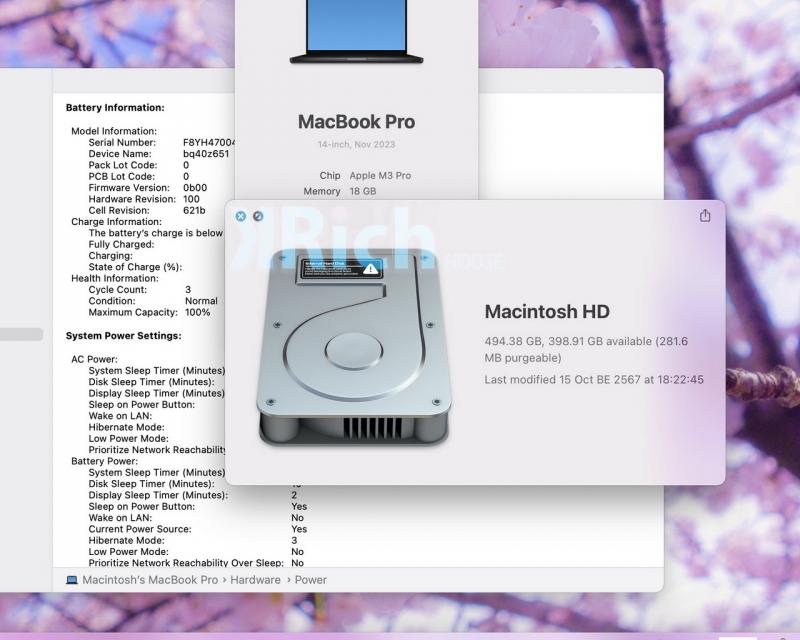
Task: Select the highlighted item in left sidebar
Action: point(21,334)
